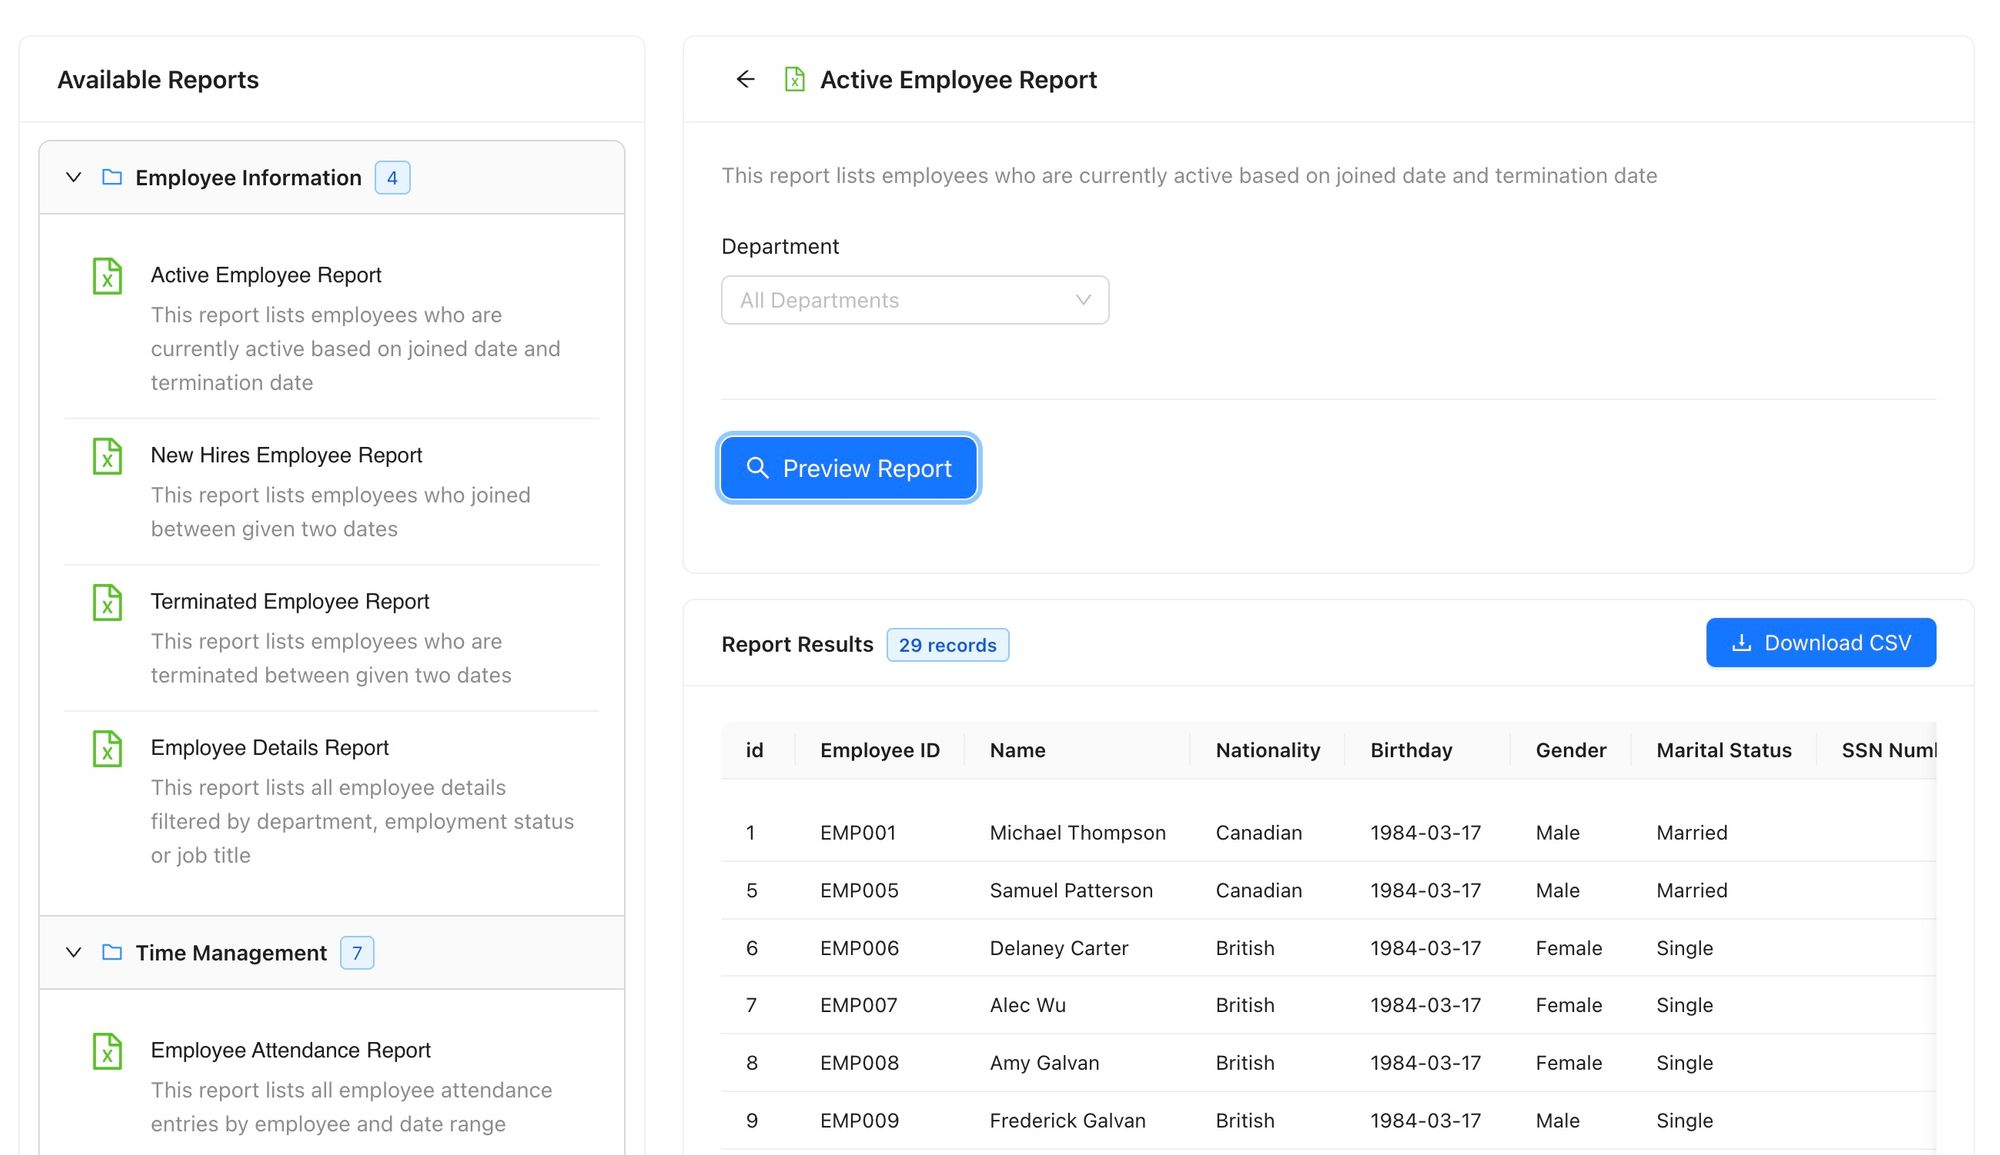
Task: Click the Employee ID column header
Action: 879,750
